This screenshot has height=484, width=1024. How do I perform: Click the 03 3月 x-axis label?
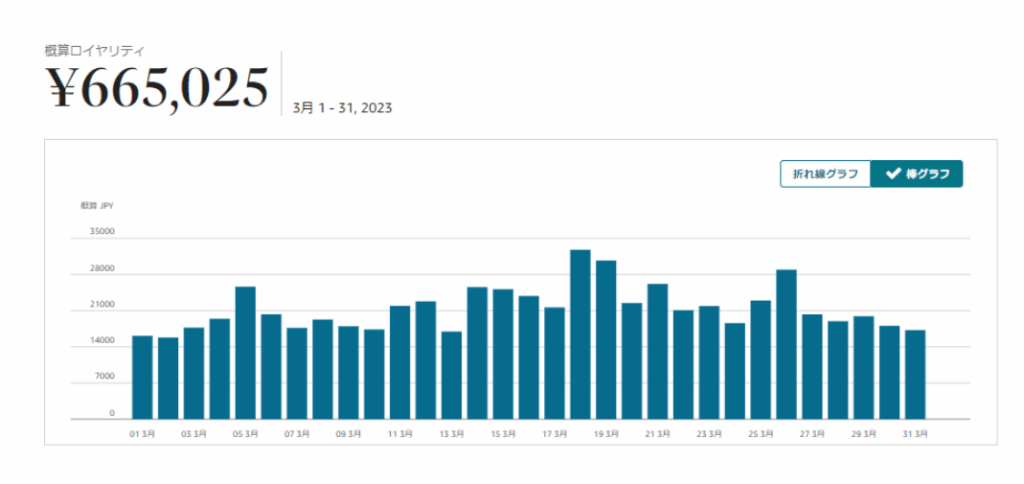(x=194, y=434)
